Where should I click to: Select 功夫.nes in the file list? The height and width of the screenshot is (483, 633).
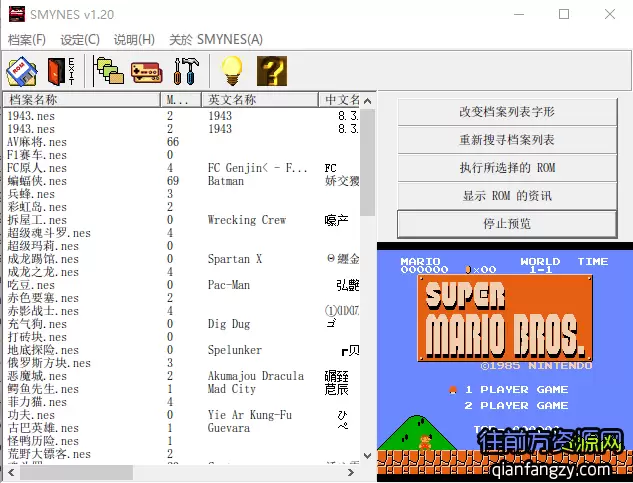(x=31, y=415)
